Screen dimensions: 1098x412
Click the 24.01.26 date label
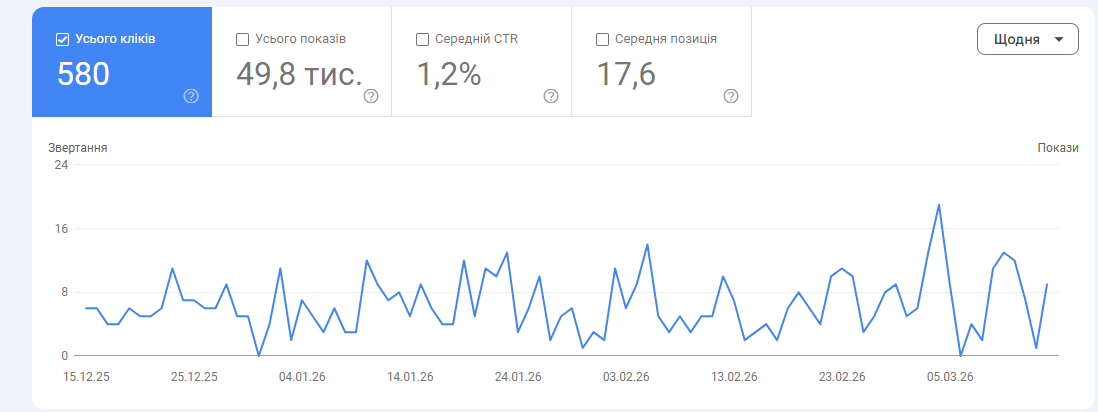click(x=518, y=377)
